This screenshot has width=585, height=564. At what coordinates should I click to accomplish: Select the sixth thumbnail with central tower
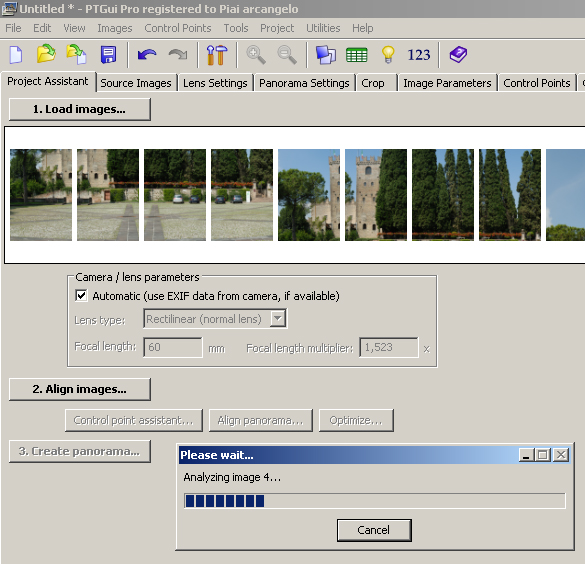pyautogui.click(x=376, y=195)
